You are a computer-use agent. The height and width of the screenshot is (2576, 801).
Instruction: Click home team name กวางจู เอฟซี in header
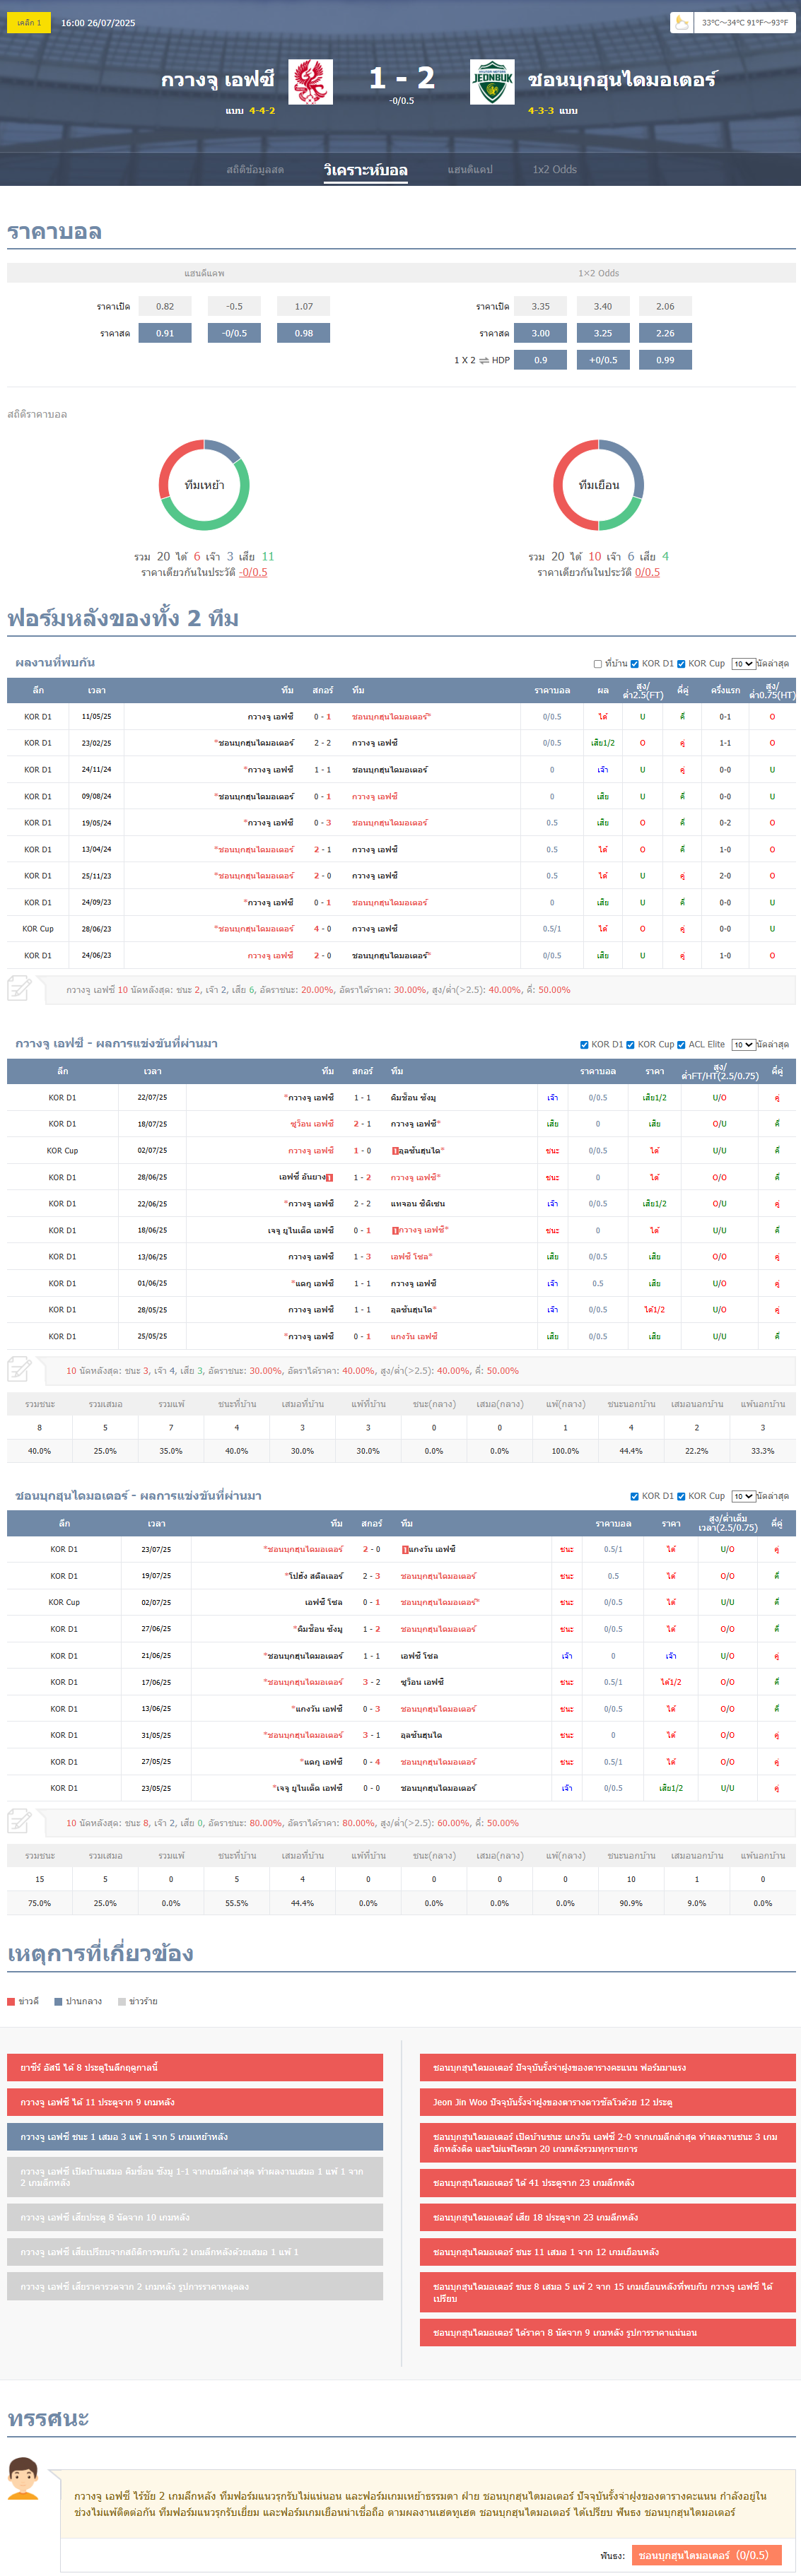(218, 79)
